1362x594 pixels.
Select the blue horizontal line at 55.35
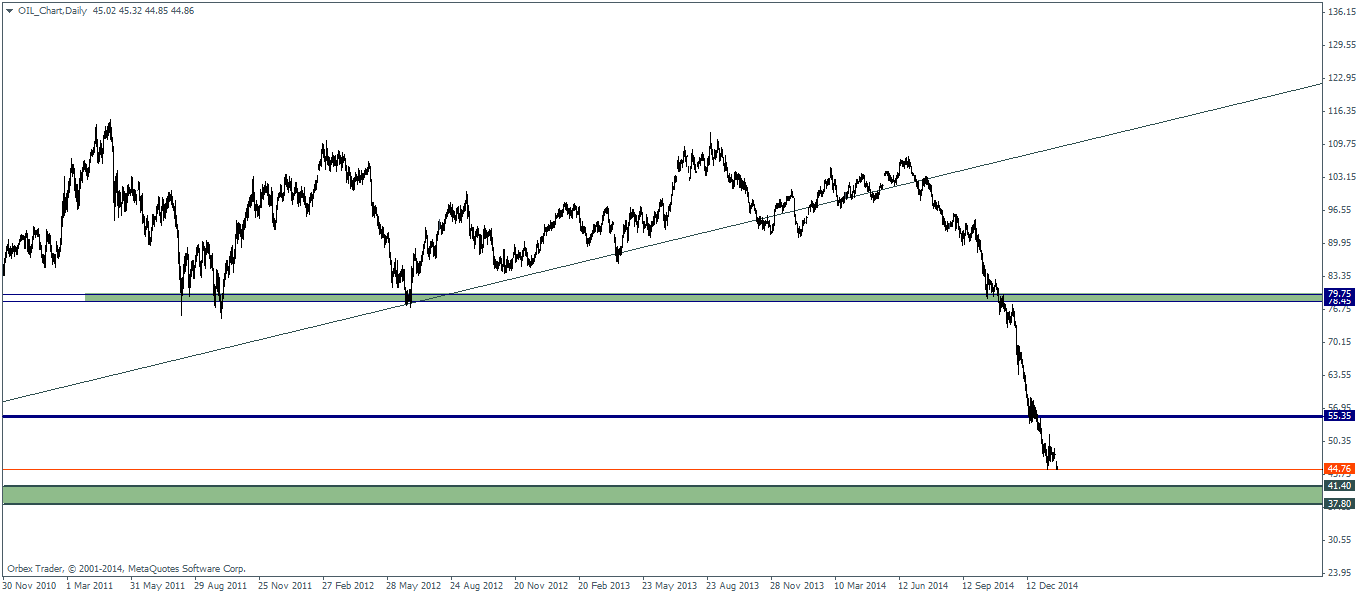(x=662, y=415)
